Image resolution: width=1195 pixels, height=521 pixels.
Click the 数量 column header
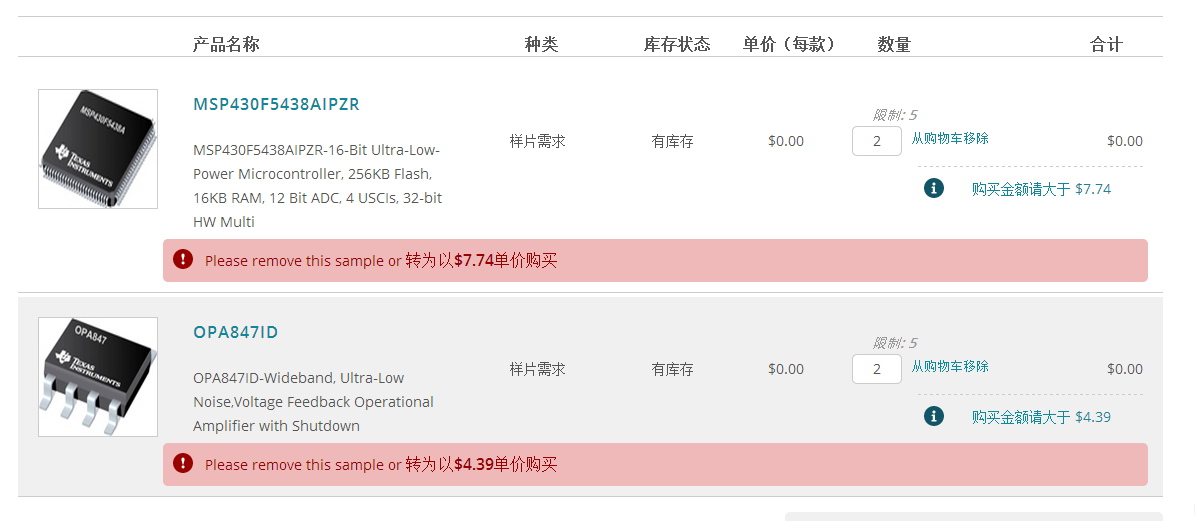click(x=894, y=44)
